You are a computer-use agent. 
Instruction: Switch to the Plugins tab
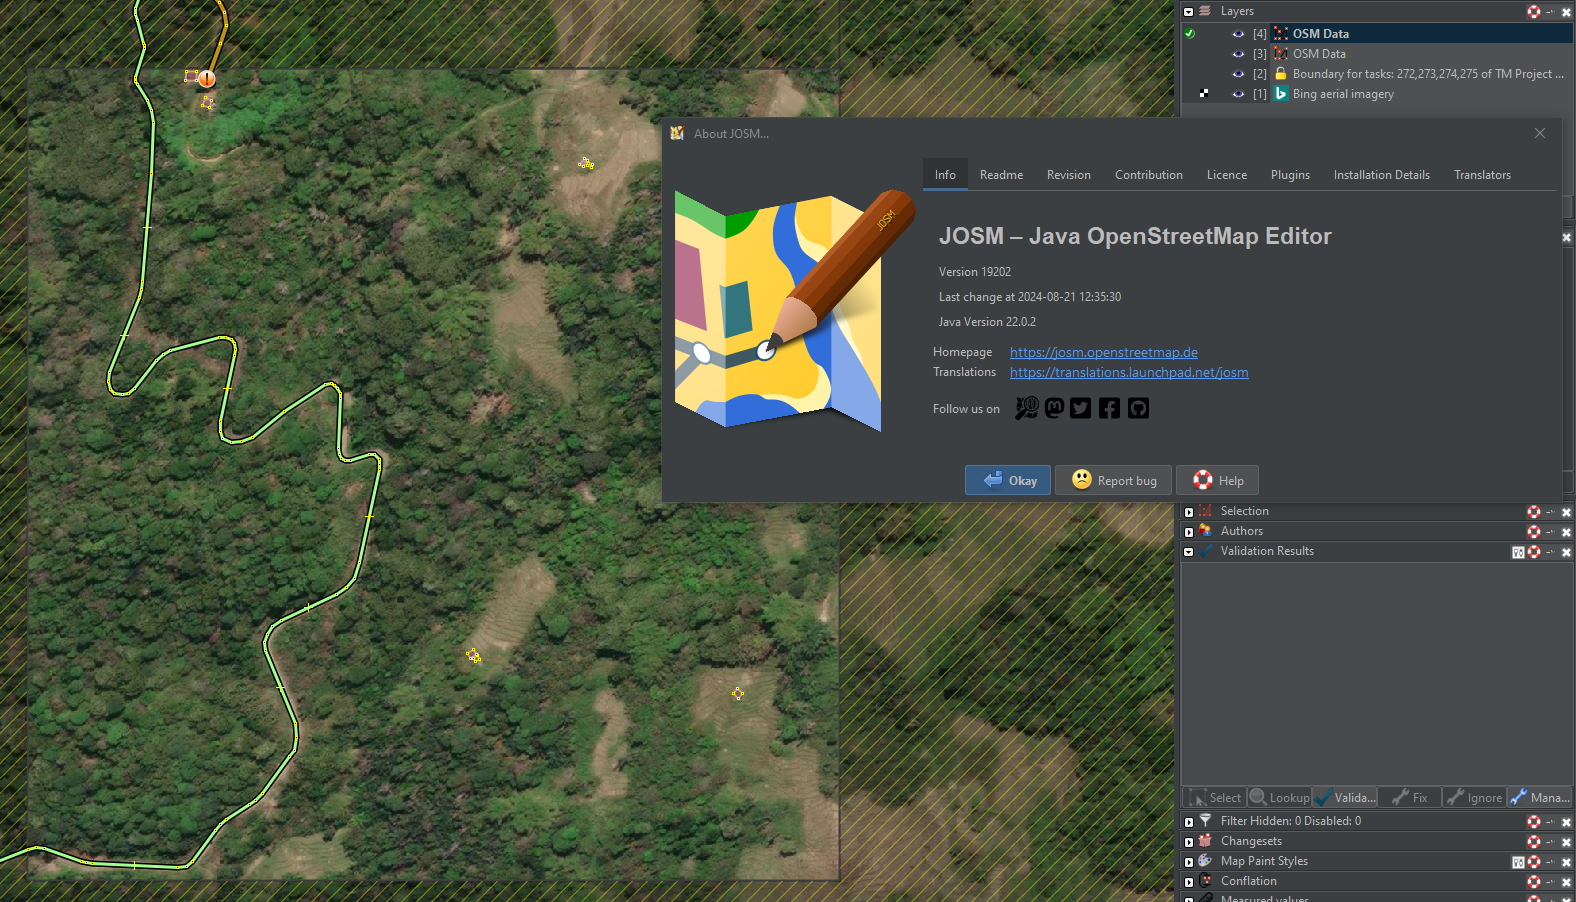(x=1290, y=175)
